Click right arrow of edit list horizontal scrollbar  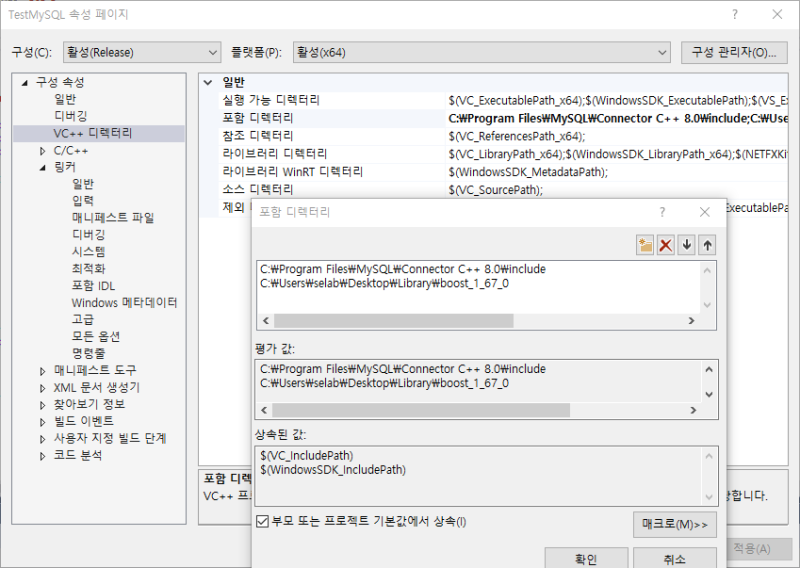[691, 320]
